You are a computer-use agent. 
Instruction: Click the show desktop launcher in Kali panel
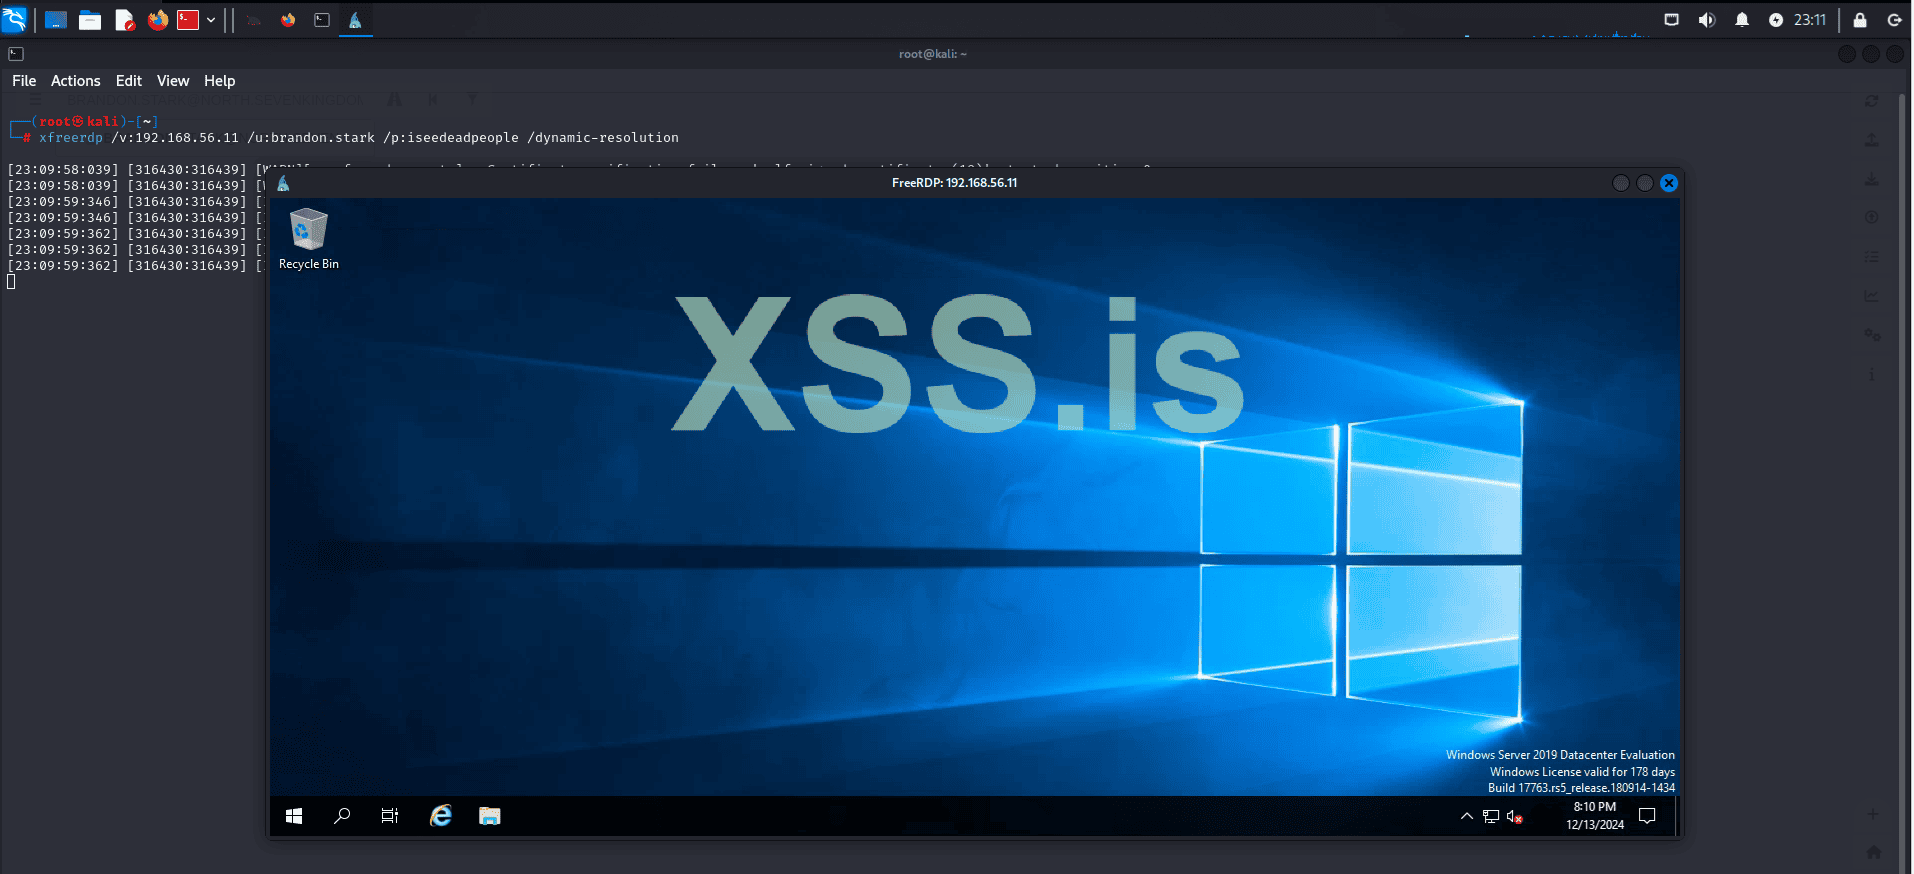tap(56, 20)
